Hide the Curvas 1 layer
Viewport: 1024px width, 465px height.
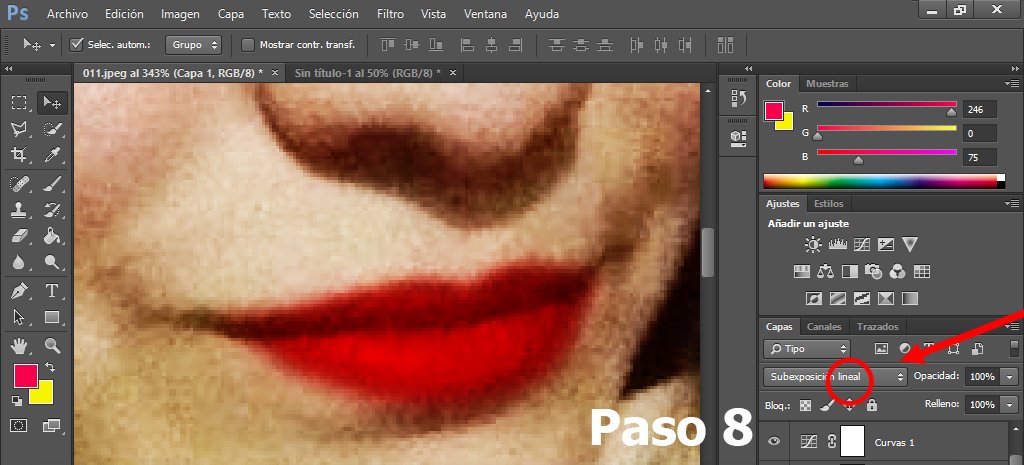[x=774, y=442]
